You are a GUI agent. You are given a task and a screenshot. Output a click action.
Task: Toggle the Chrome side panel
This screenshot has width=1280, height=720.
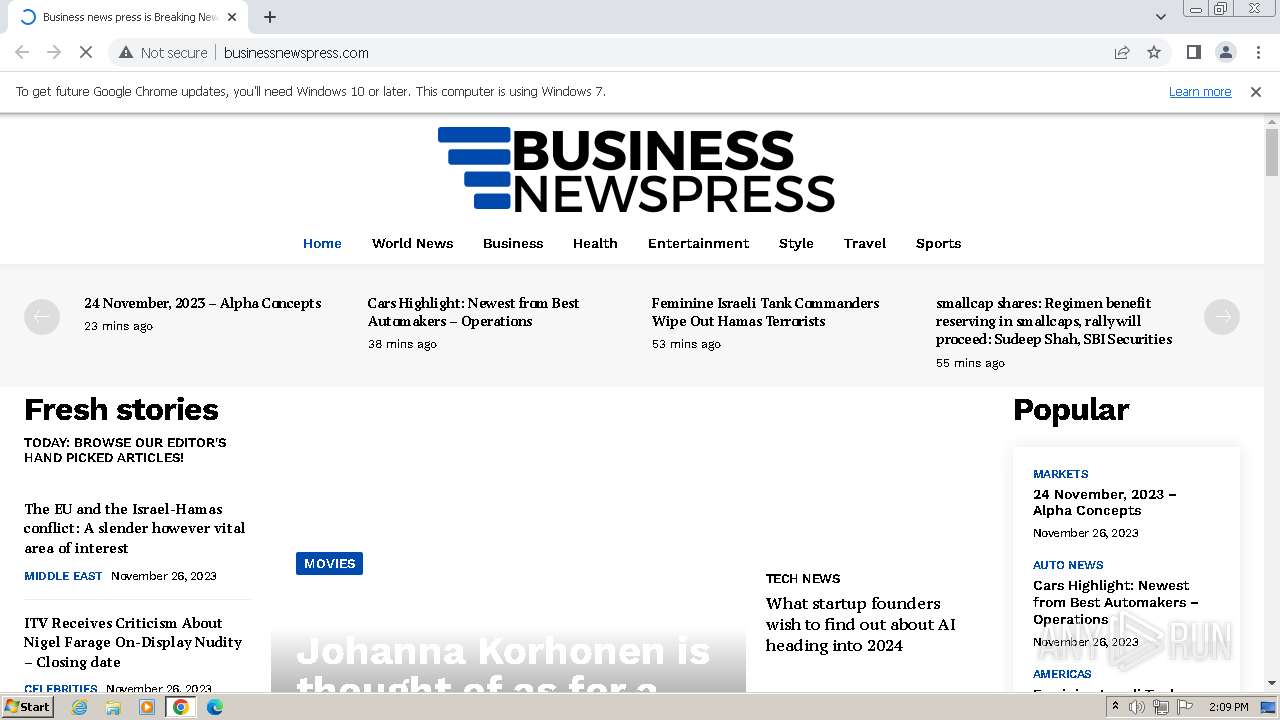click(1193, 52)
